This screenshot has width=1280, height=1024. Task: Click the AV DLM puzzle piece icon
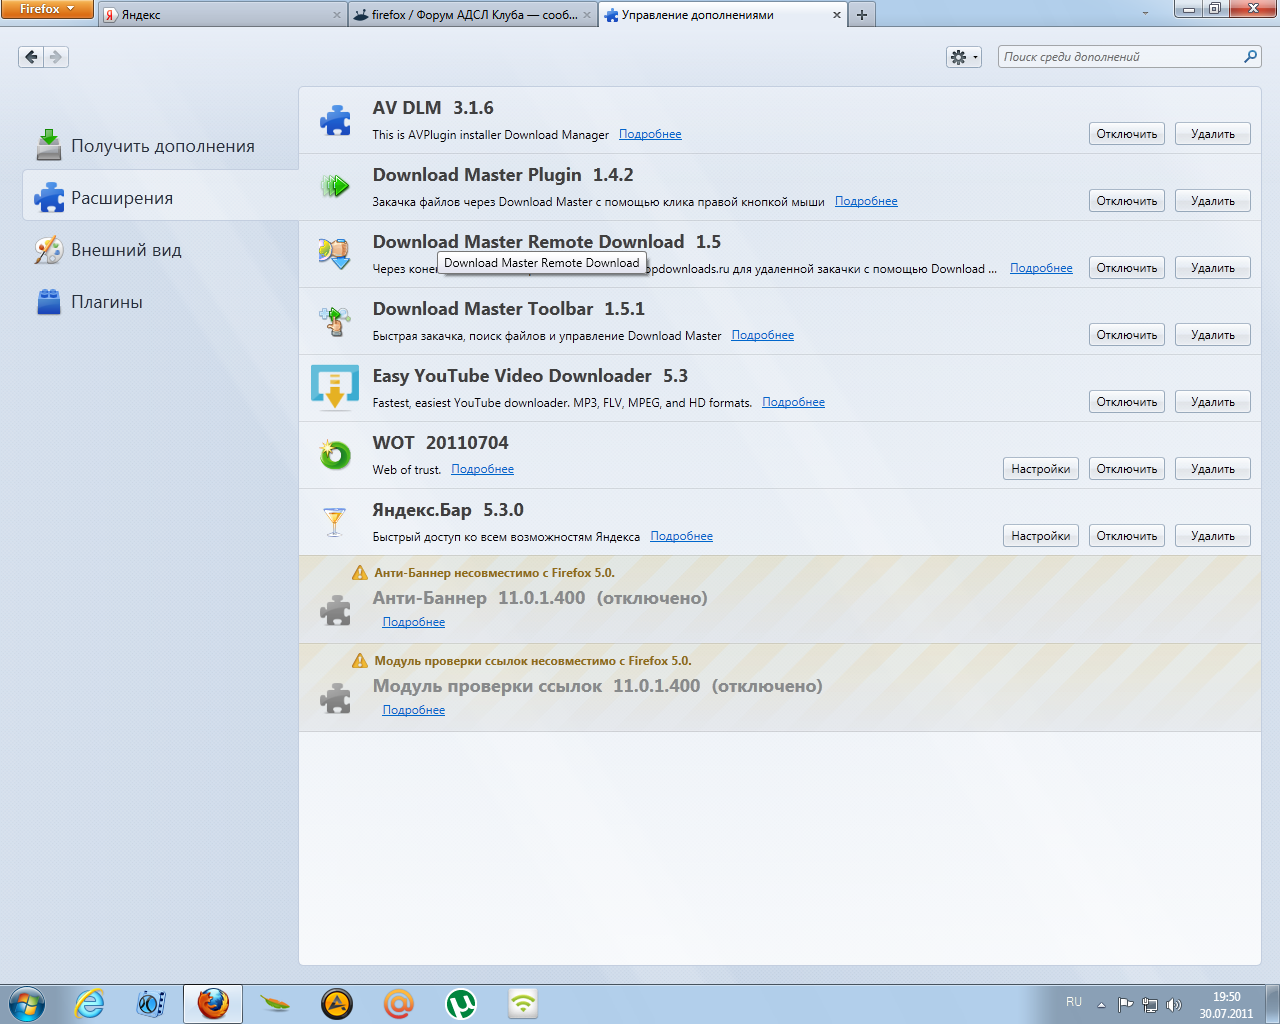(335, 120)
